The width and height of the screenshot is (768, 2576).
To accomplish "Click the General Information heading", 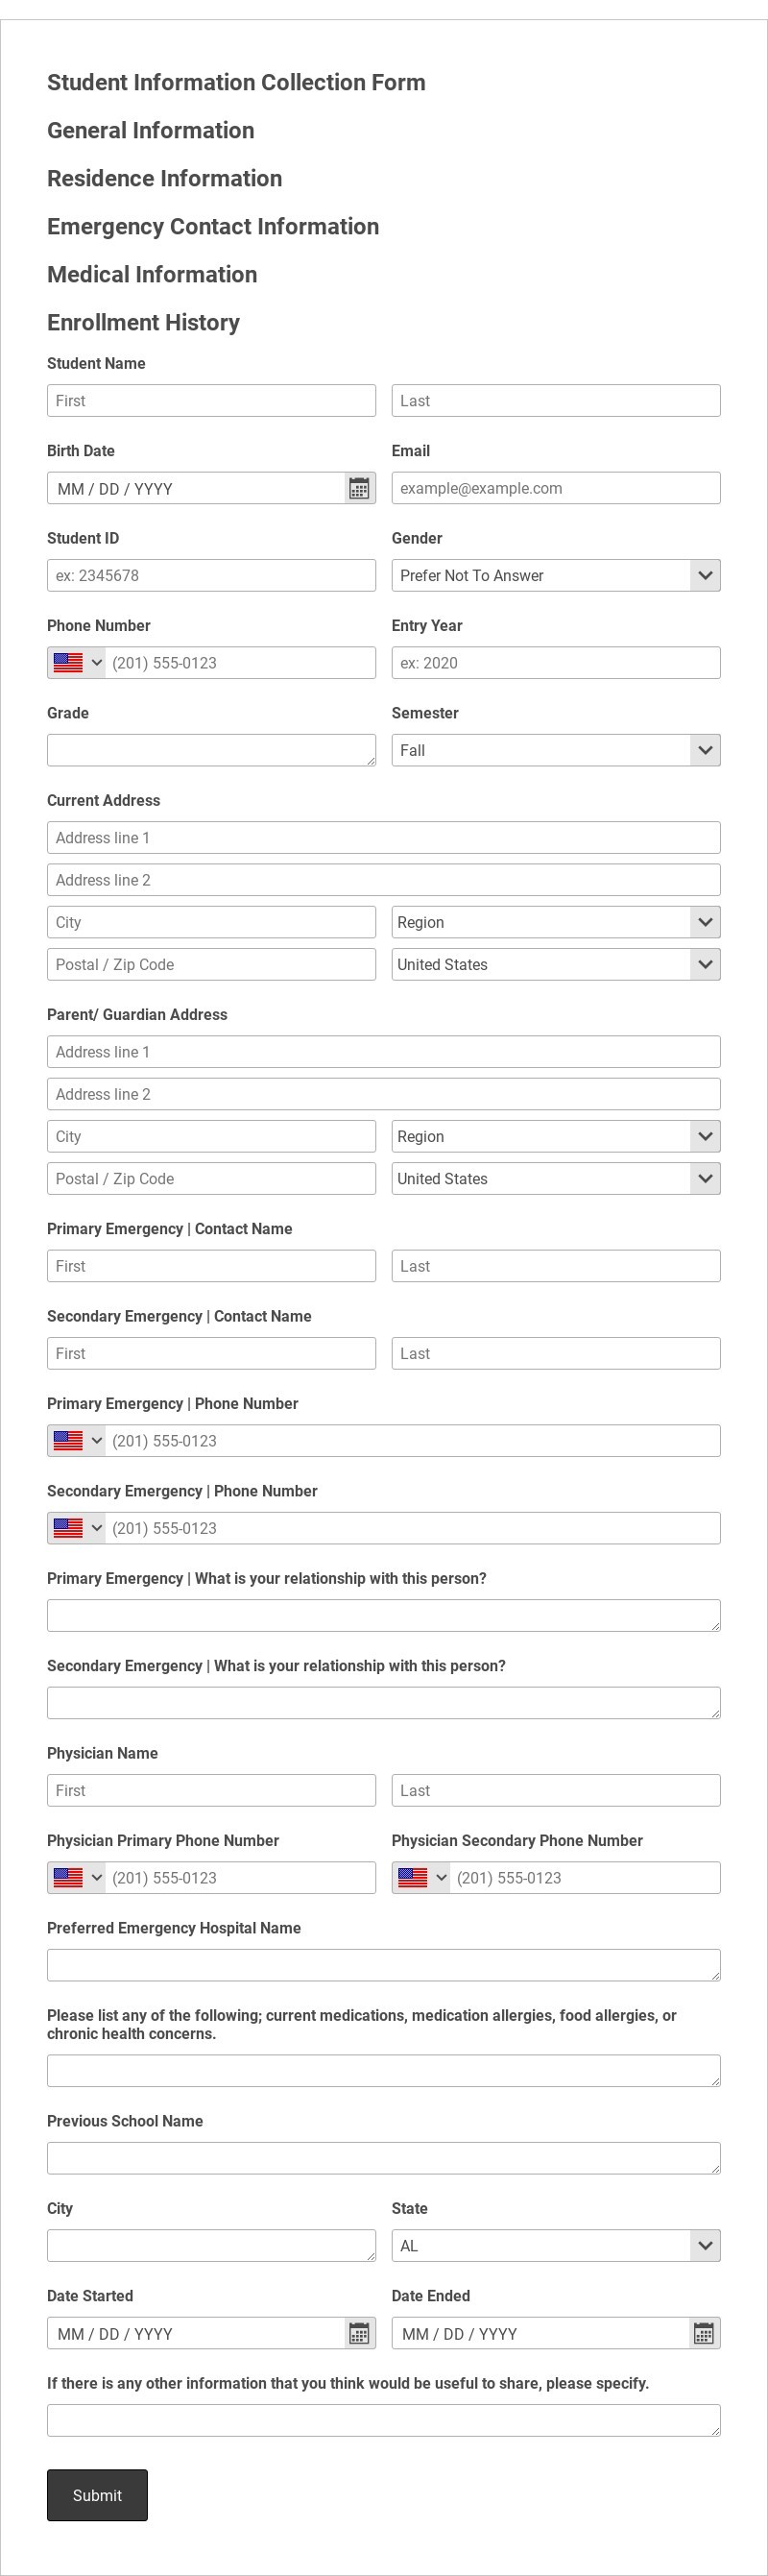I will tap(150, 130).
